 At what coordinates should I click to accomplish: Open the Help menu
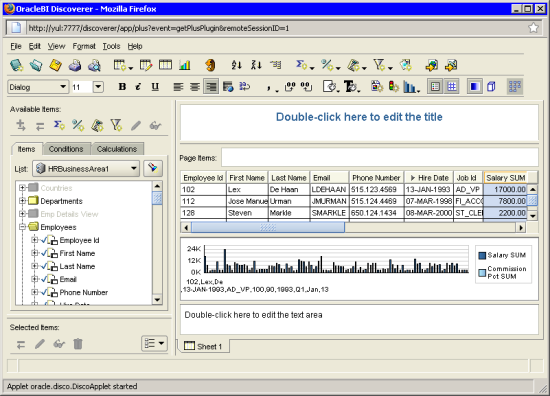135,46
